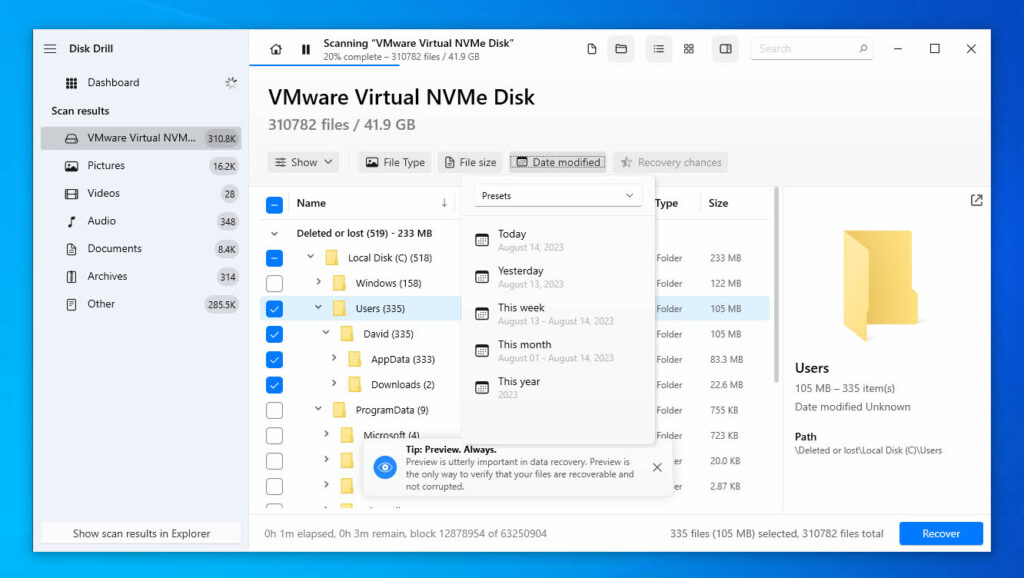Switch results to list view
This screenshot has height=578, width=1024.
click(658, 48)
